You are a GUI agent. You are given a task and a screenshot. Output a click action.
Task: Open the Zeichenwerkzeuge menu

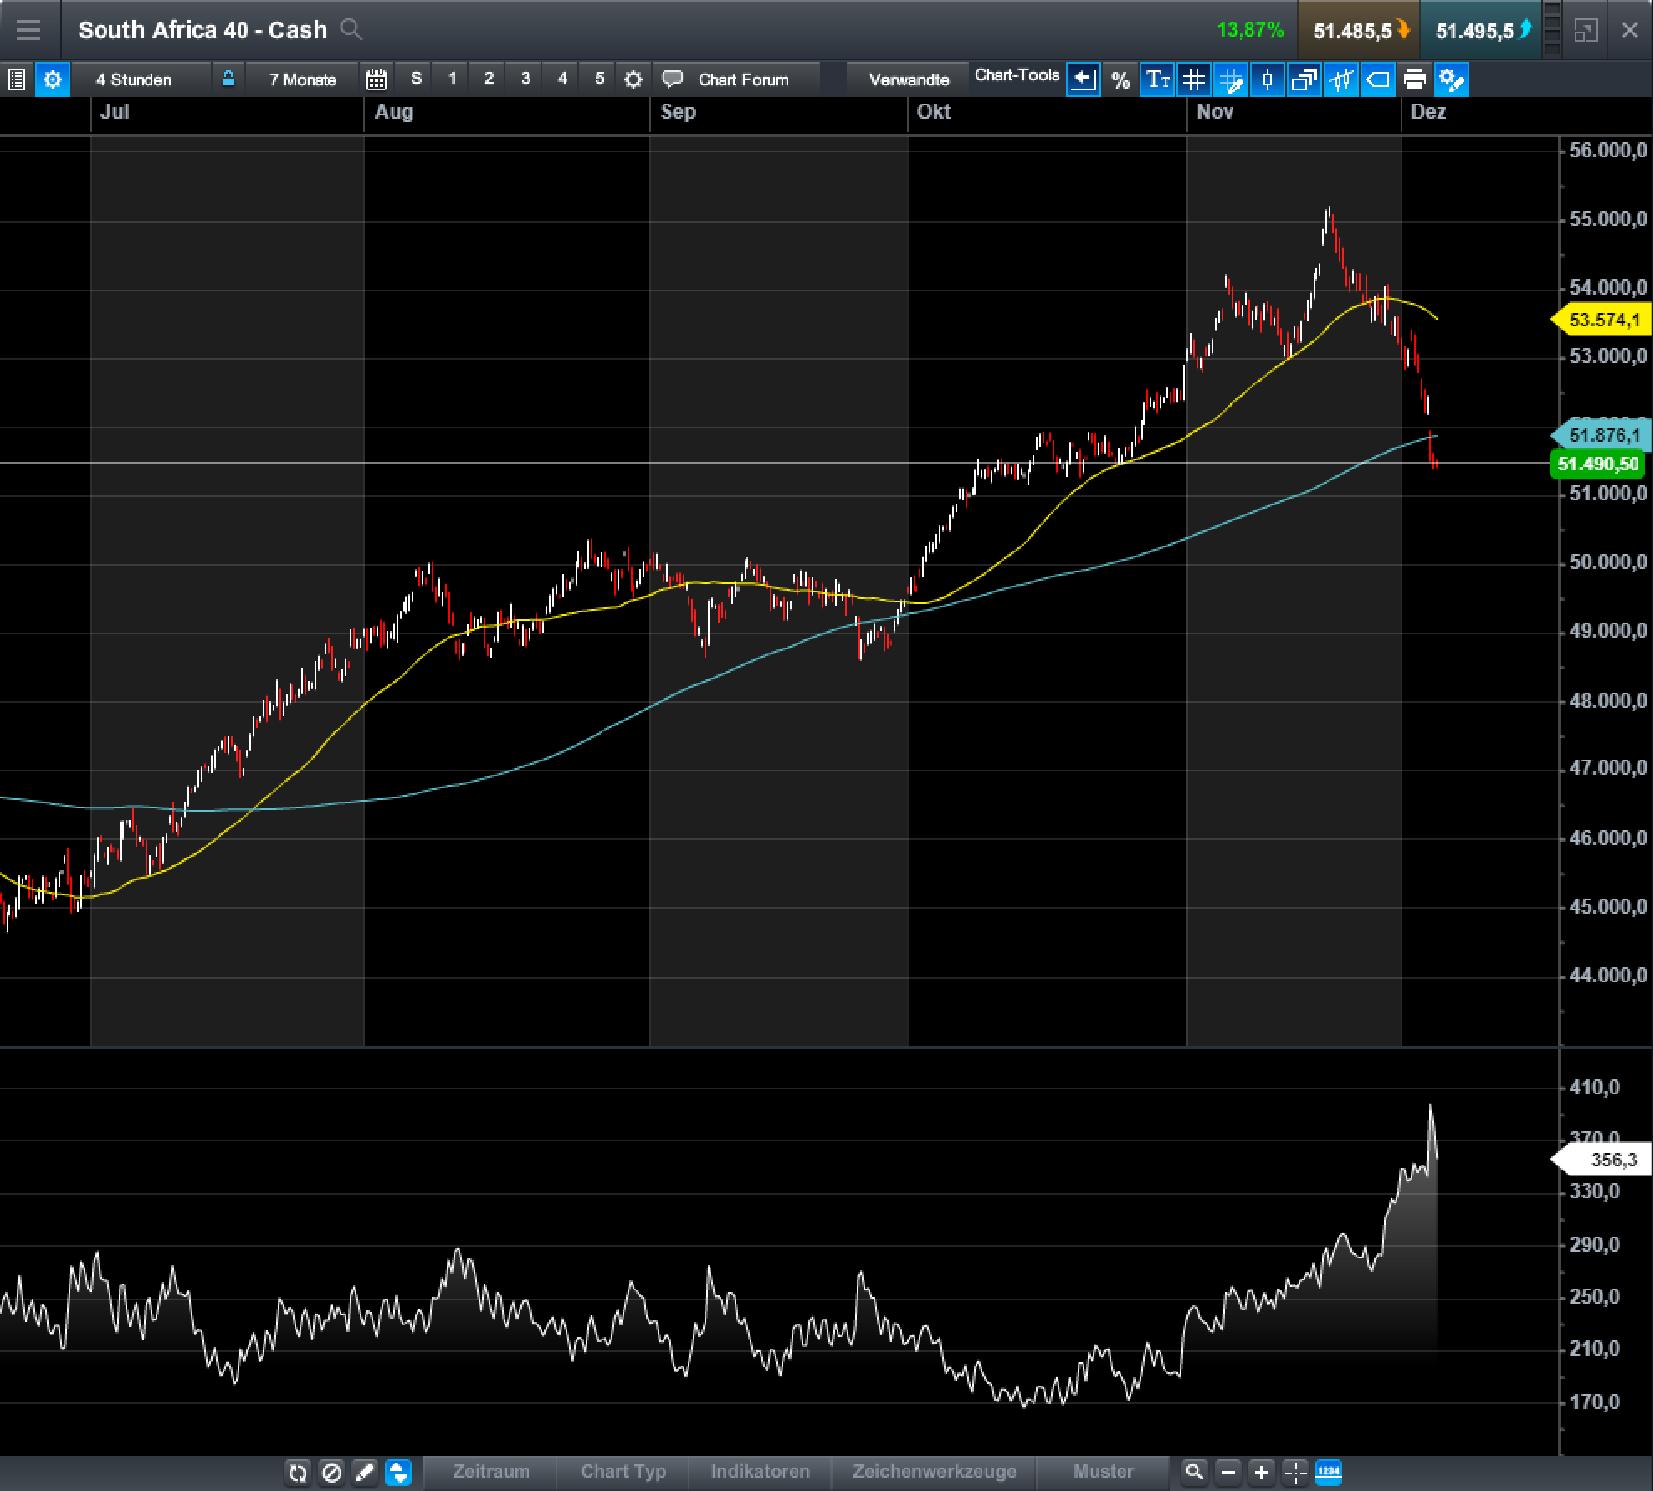[935, 1472]
